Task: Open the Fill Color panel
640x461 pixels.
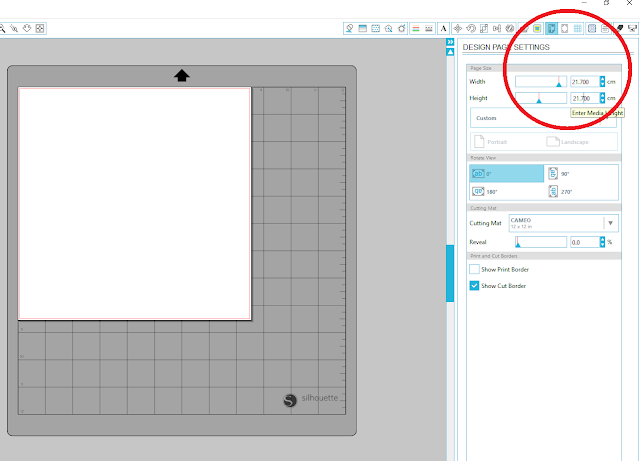Action: (349, 28)
